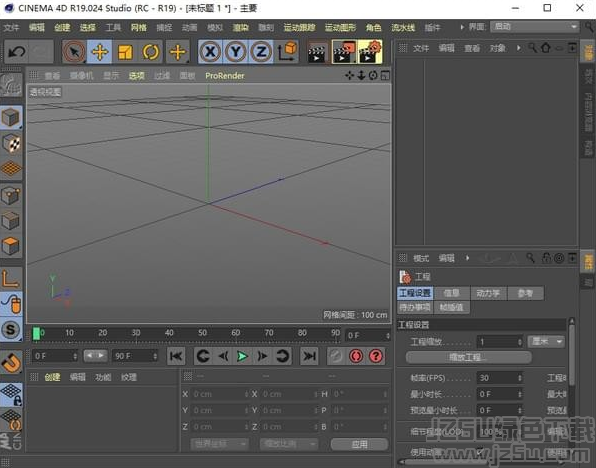596x468 pixels.
Task: Open the 缩放比例 size mode dropdown
Action: 288,444
